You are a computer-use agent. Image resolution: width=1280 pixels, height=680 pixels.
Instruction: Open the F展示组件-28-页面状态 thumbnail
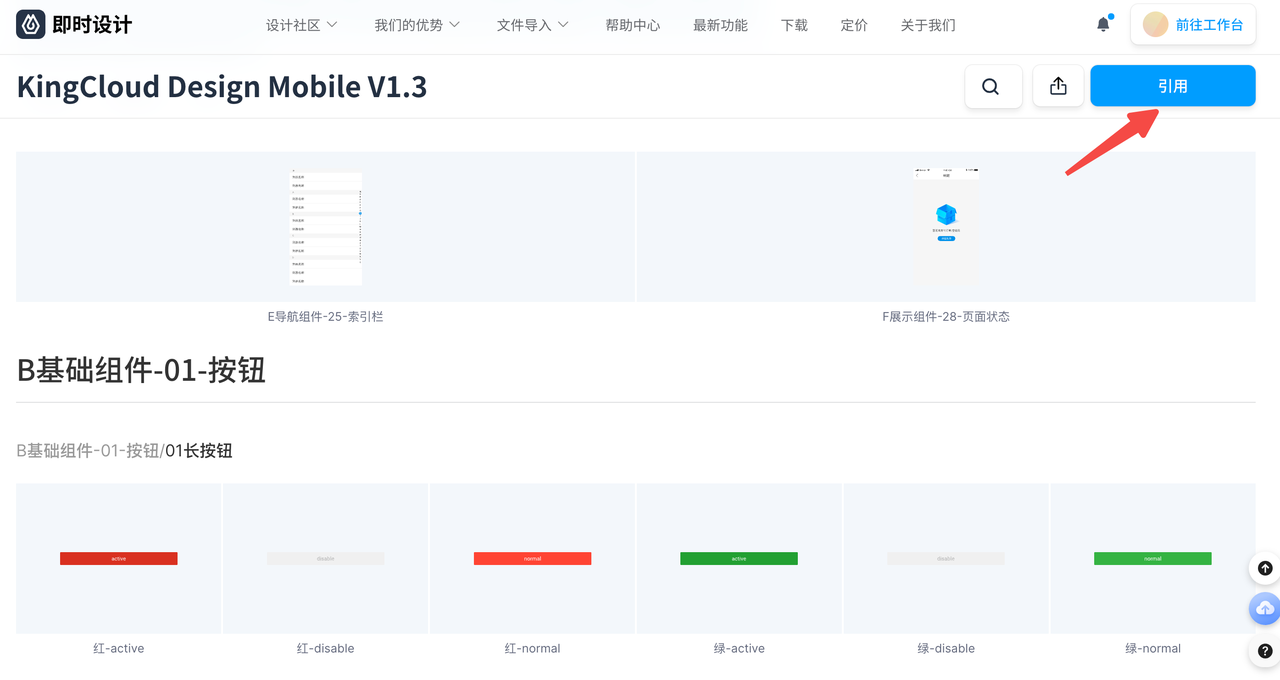[x=946, y=227]
